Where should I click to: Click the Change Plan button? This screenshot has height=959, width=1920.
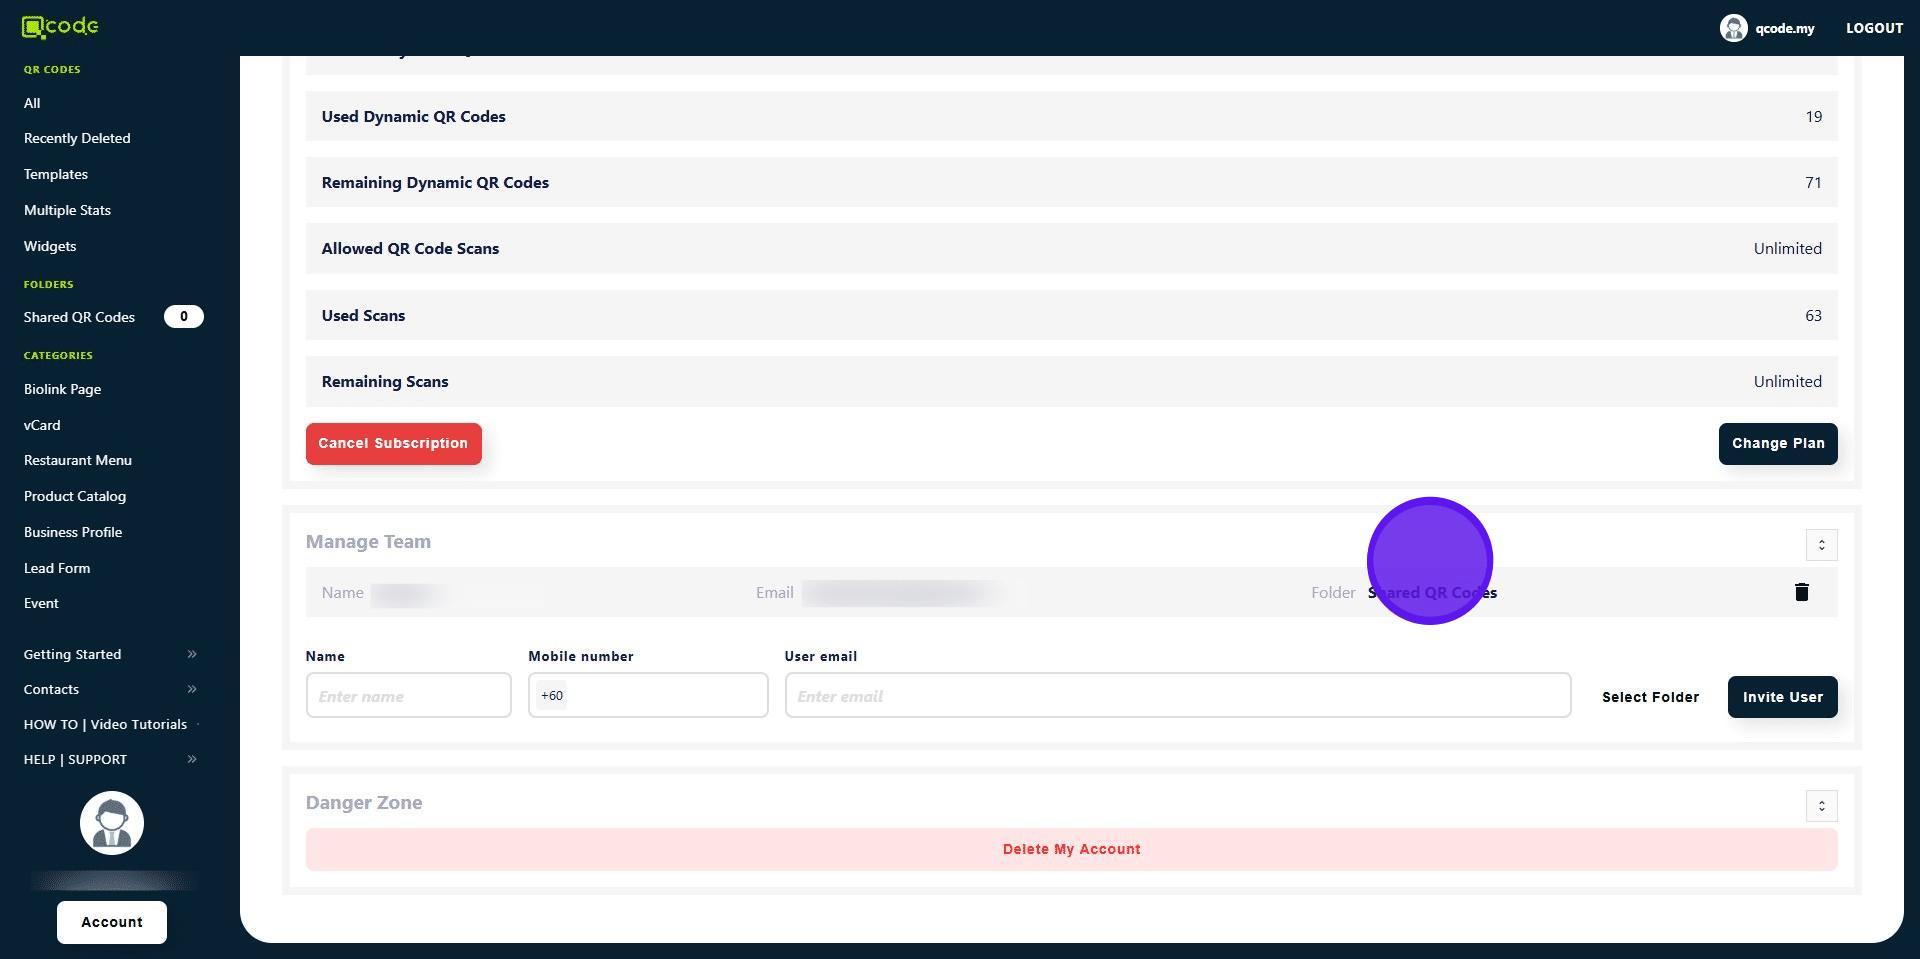[x=1777, y=444]
